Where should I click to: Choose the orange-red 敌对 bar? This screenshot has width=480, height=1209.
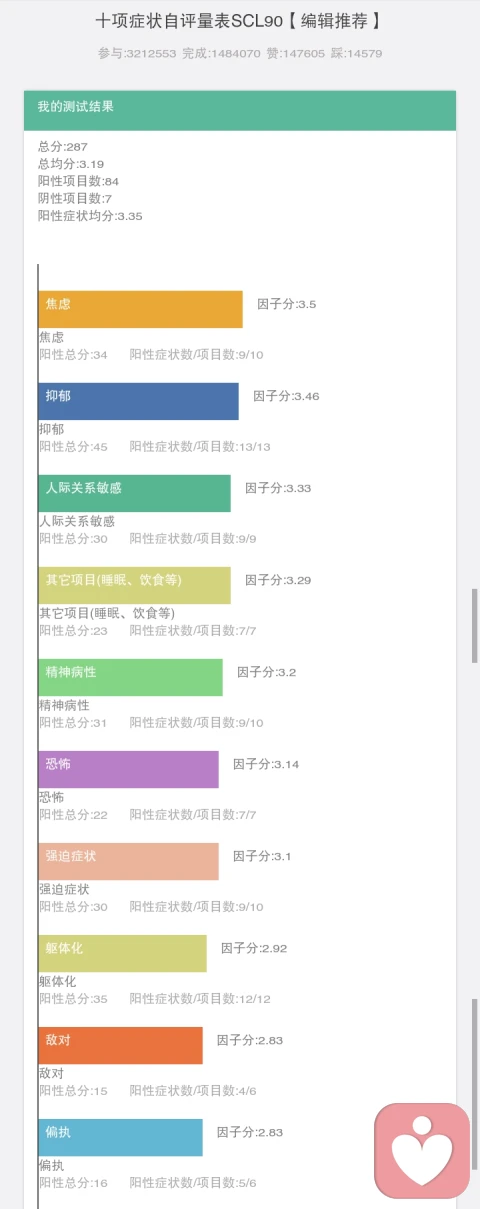[120, 1045]
